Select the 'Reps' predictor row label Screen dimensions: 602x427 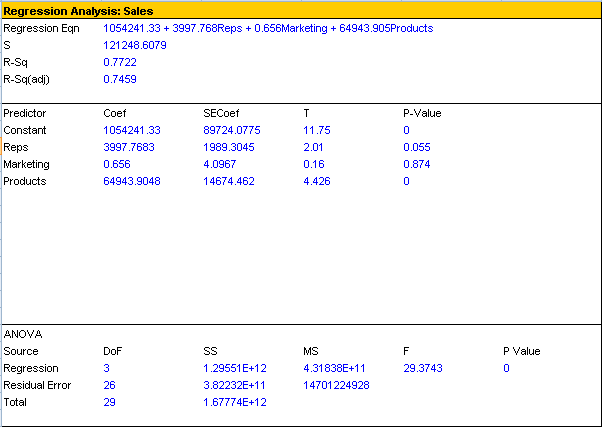tap(16, 147)
